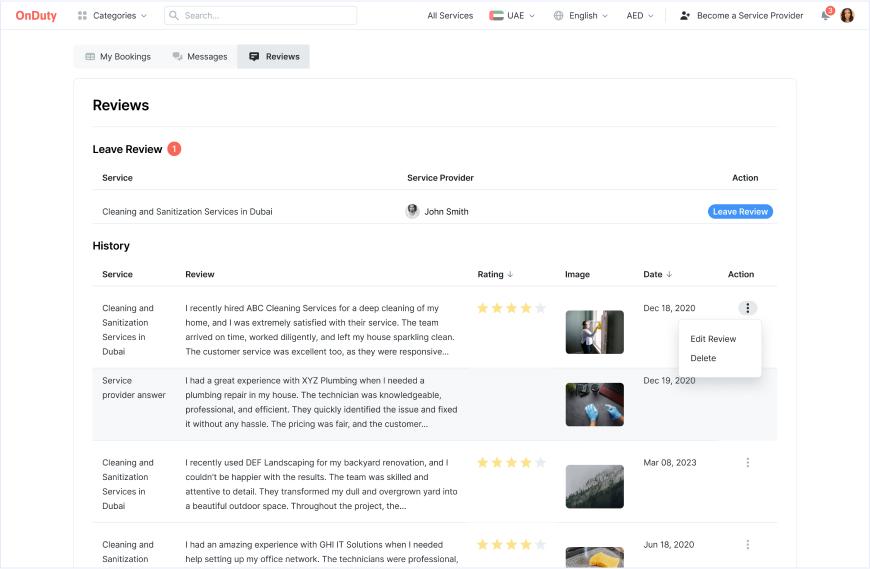Click the Reviews tab icon

[254, 57]
